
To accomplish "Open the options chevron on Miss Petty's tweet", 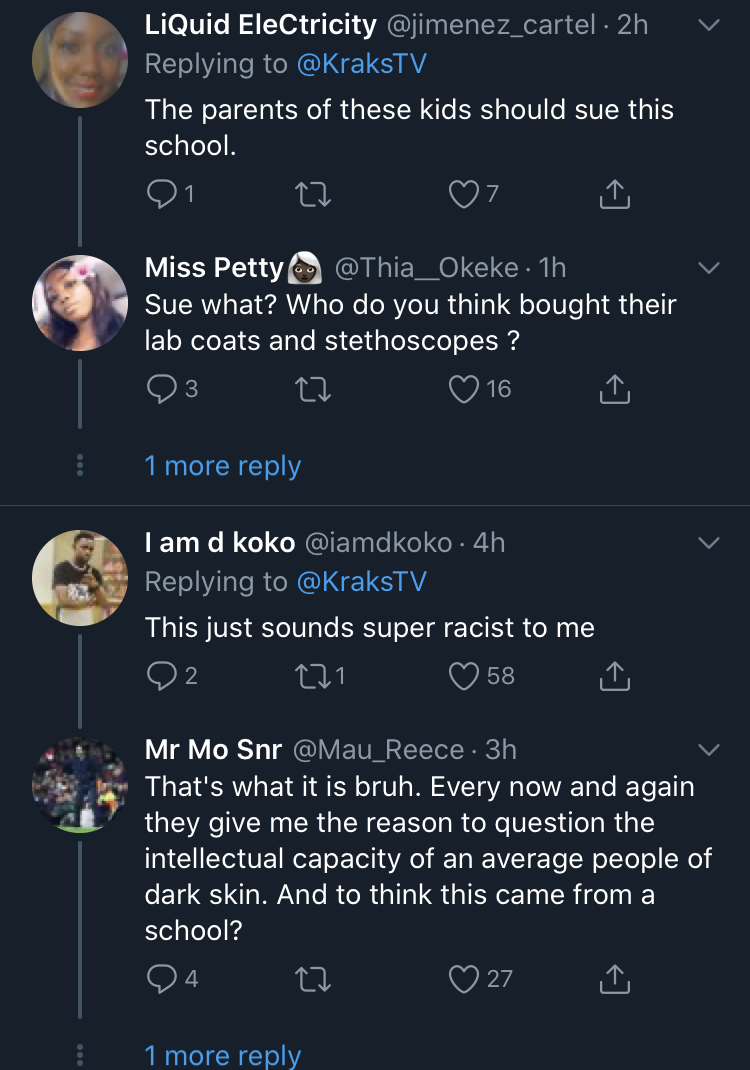I will point(708,268).
